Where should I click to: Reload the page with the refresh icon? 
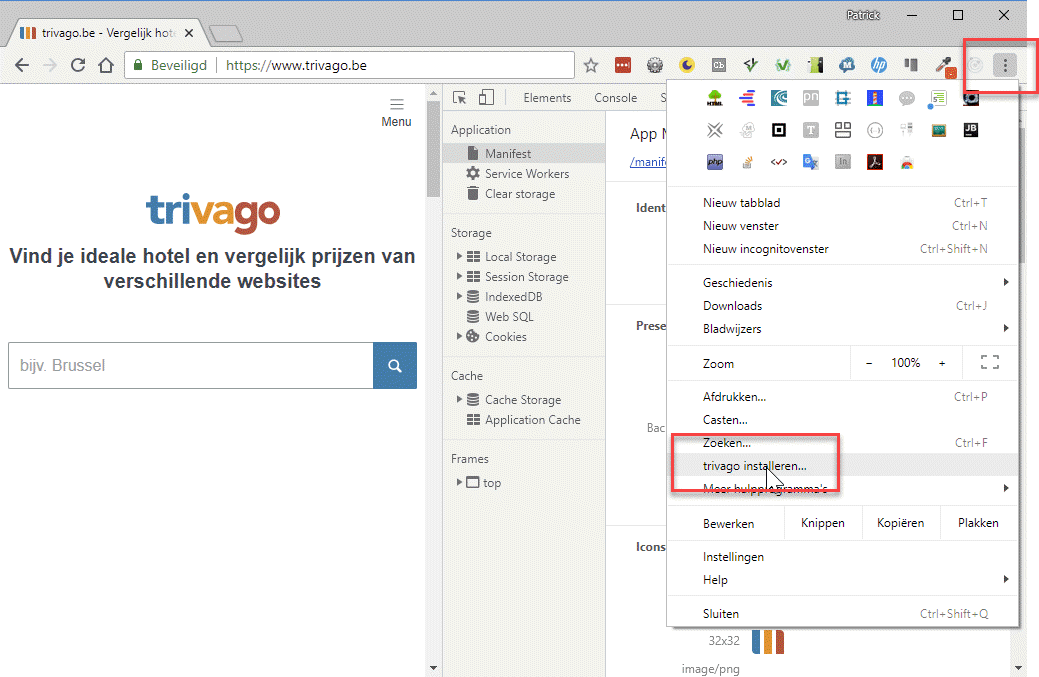click(x=77, y=66)
